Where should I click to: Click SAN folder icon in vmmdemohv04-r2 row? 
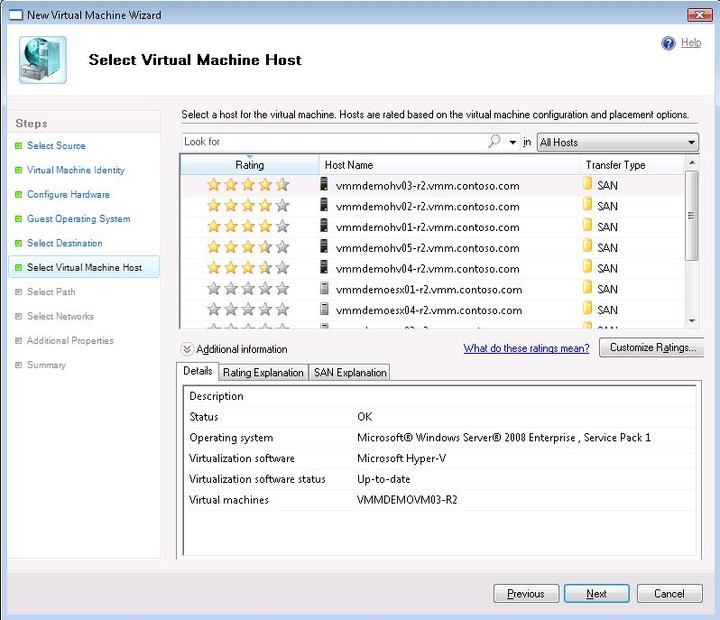point(588,268)
